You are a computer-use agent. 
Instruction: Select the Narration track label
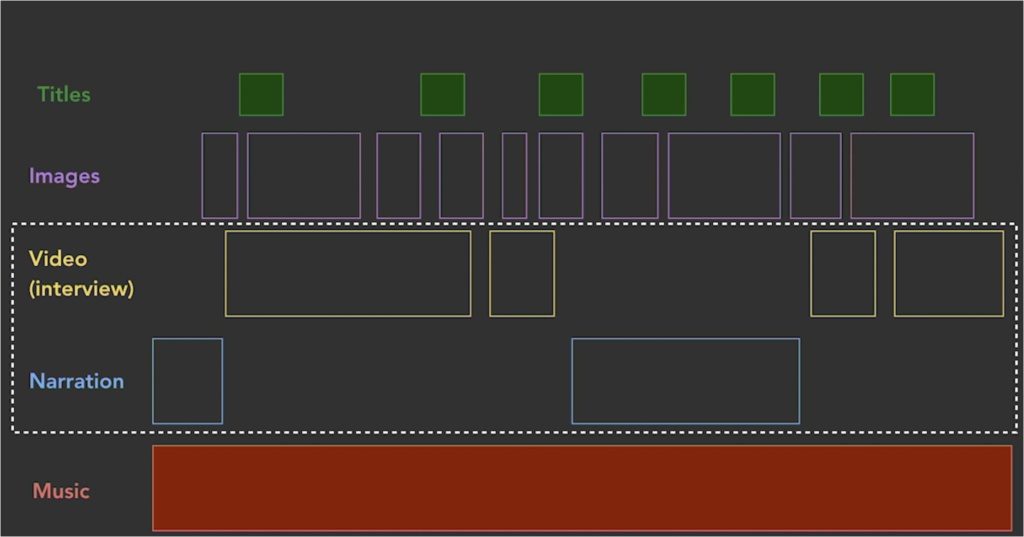77,381
